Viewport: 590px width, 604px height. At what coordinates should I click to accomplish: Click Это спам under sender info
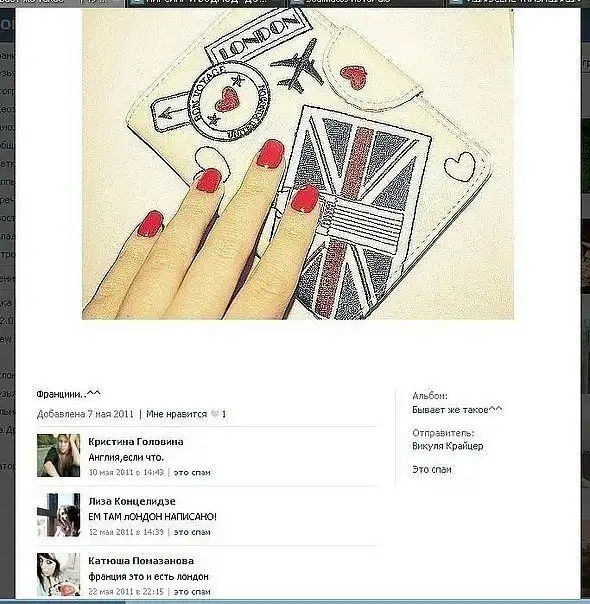(432, 470)
